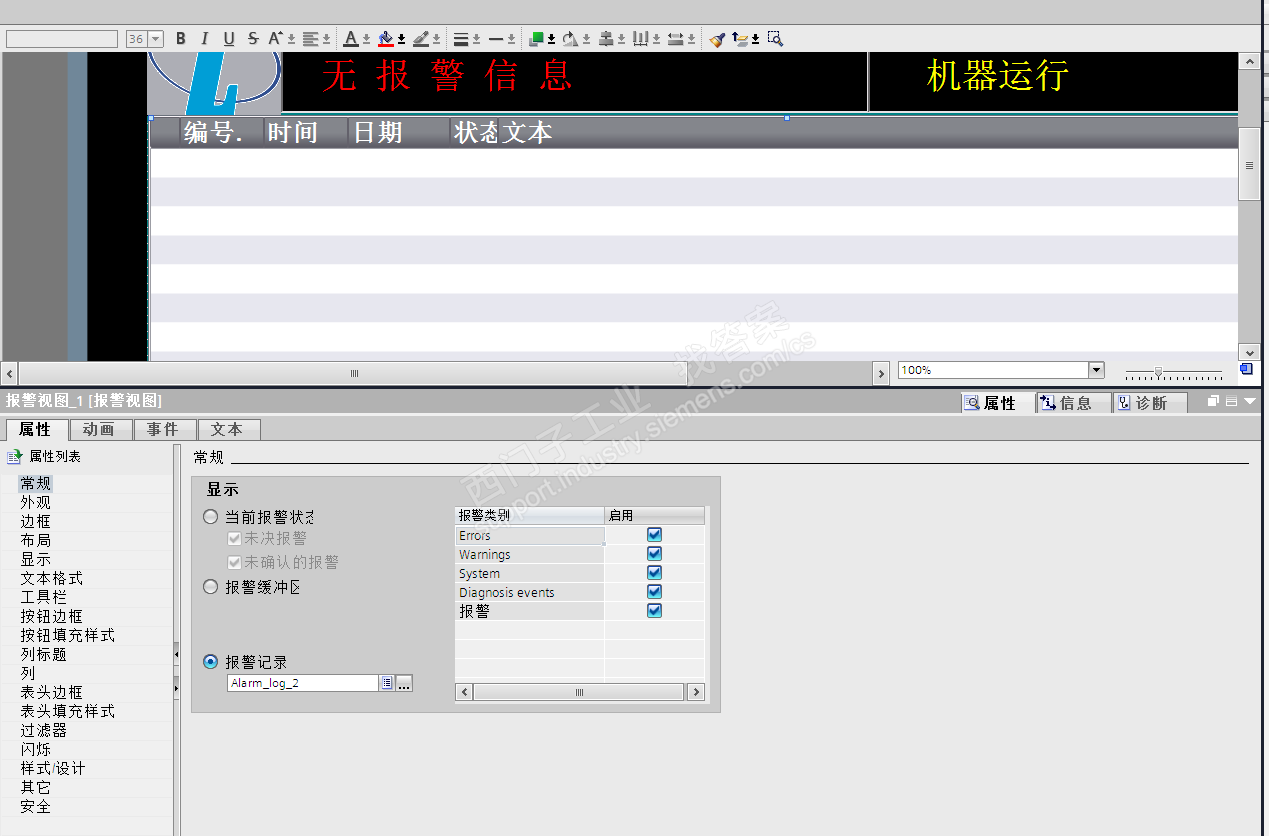Switch to the 文本 tab
Screen dimensions: 1269x836
pyautogui.click(x=227, y=429)
